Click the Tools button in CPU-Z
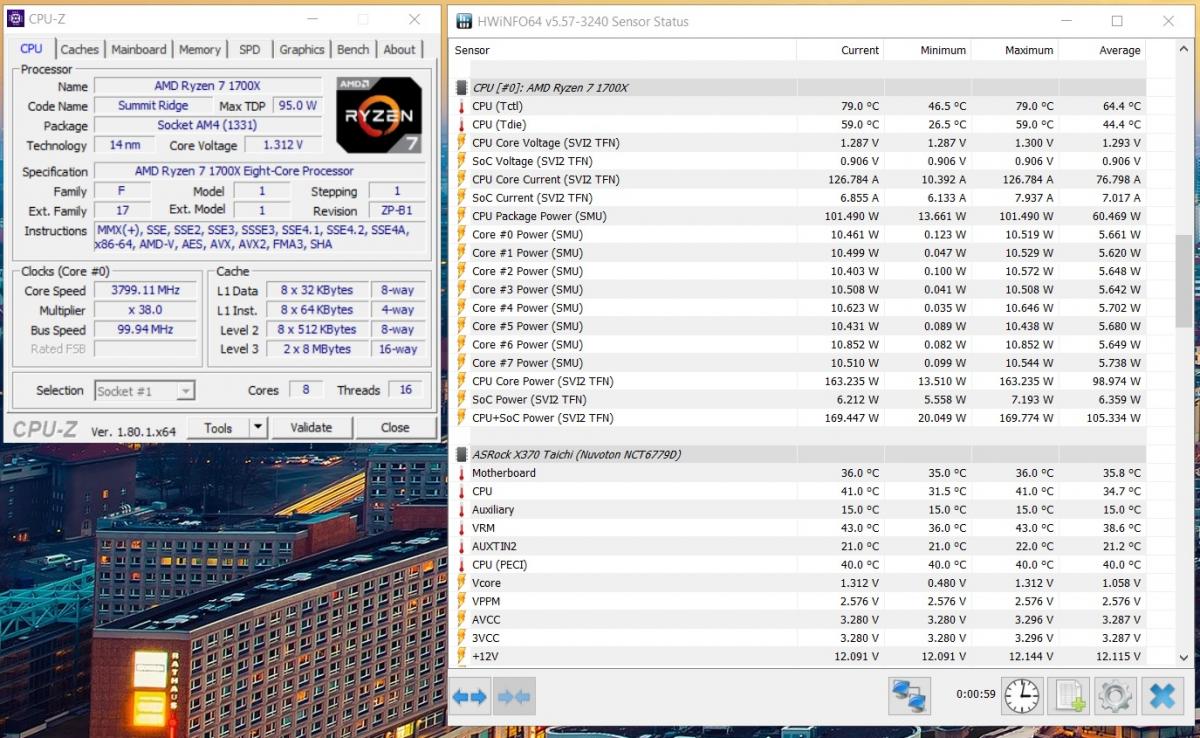This screenshot has width=1200, height=738. click(218, 427)
